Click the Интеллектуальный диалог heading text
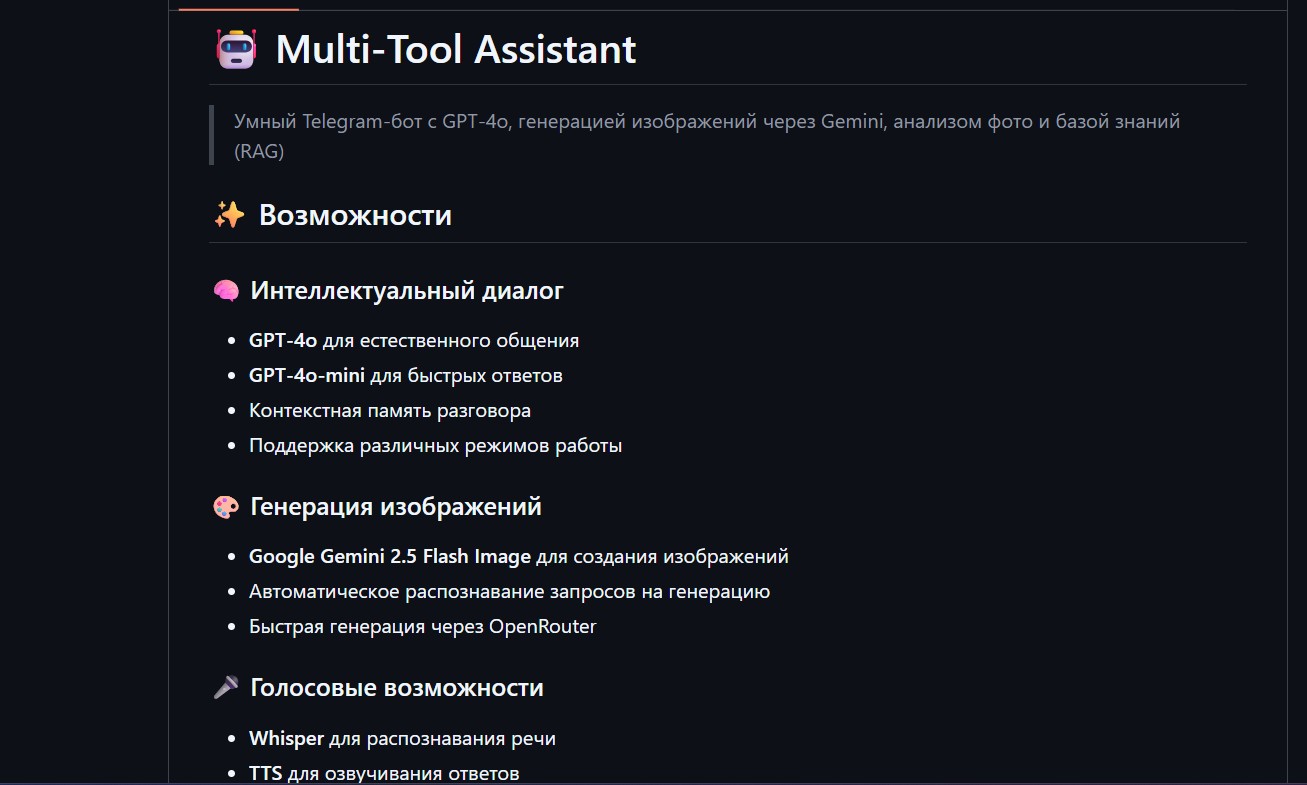1307x785 pixels. [407, 291]
